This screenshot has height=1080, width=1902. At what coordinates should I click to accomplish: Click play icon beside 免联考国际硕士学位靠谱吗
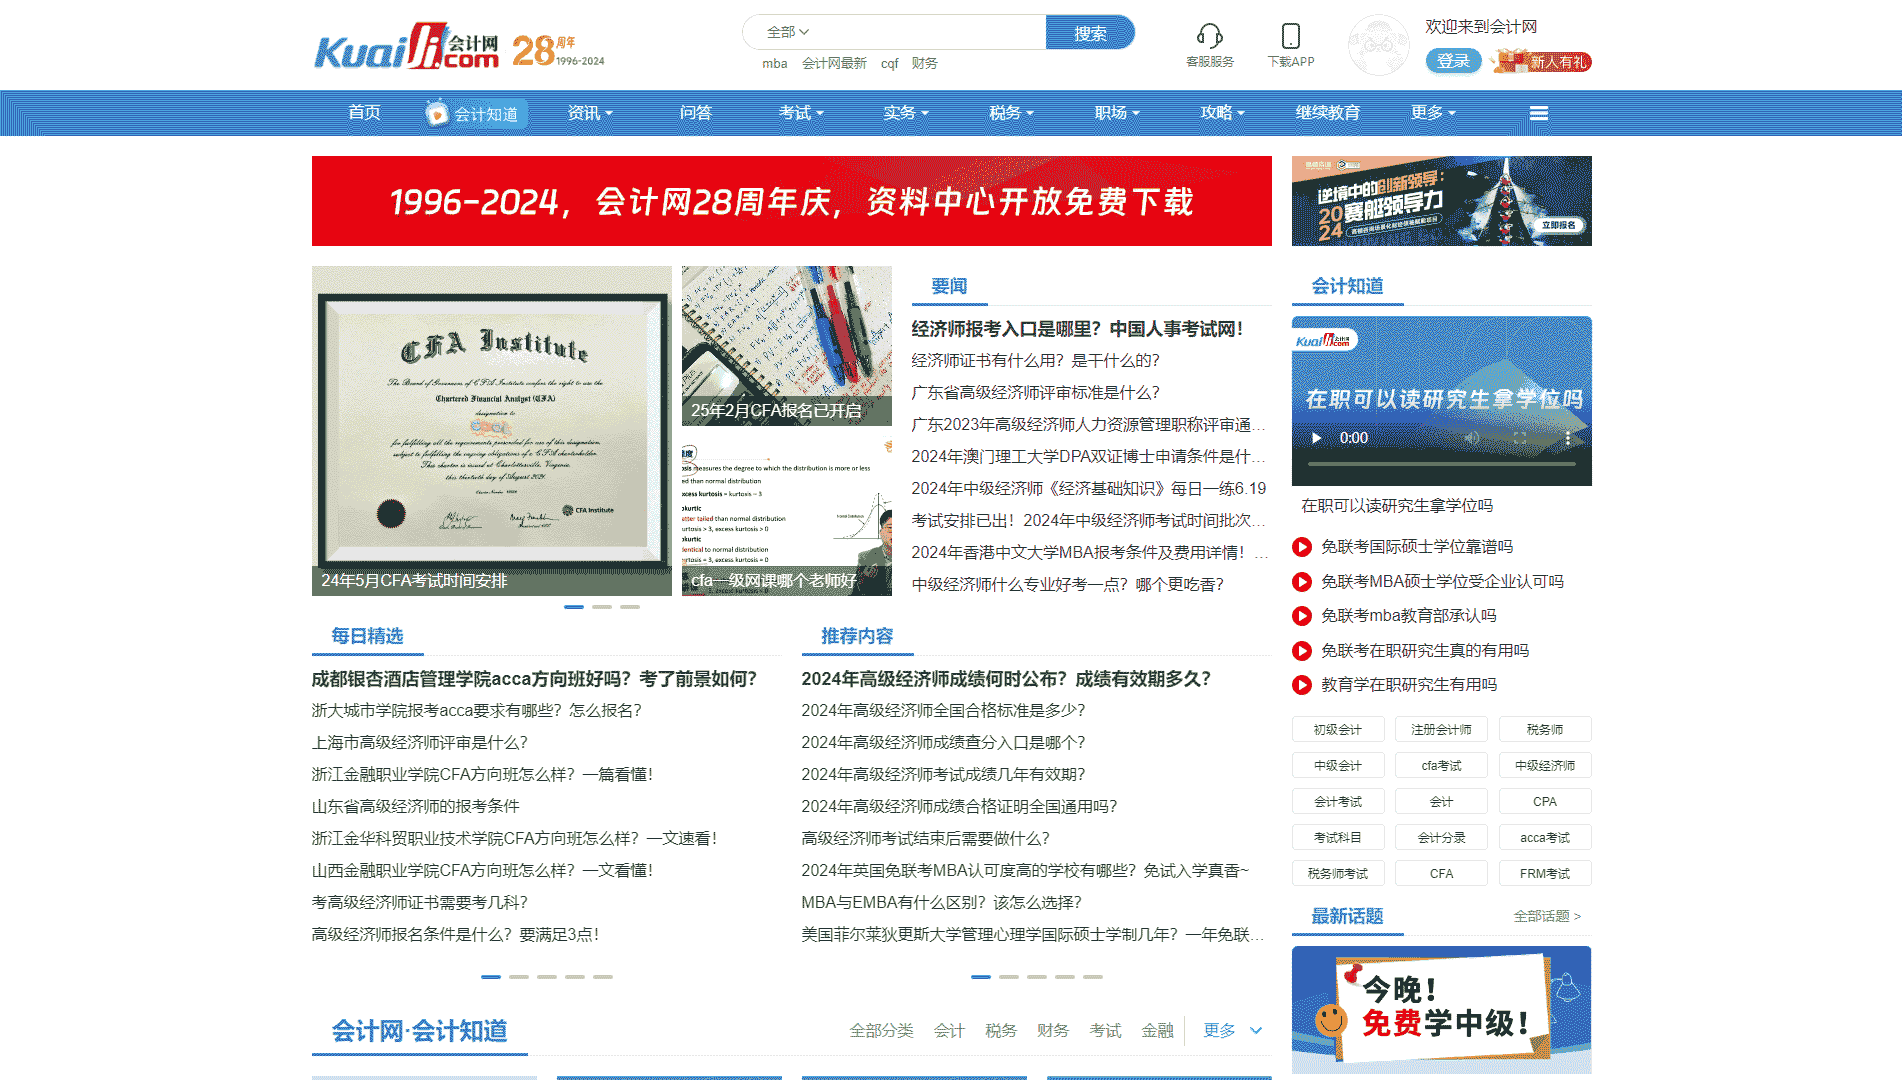pos(1302,547)
